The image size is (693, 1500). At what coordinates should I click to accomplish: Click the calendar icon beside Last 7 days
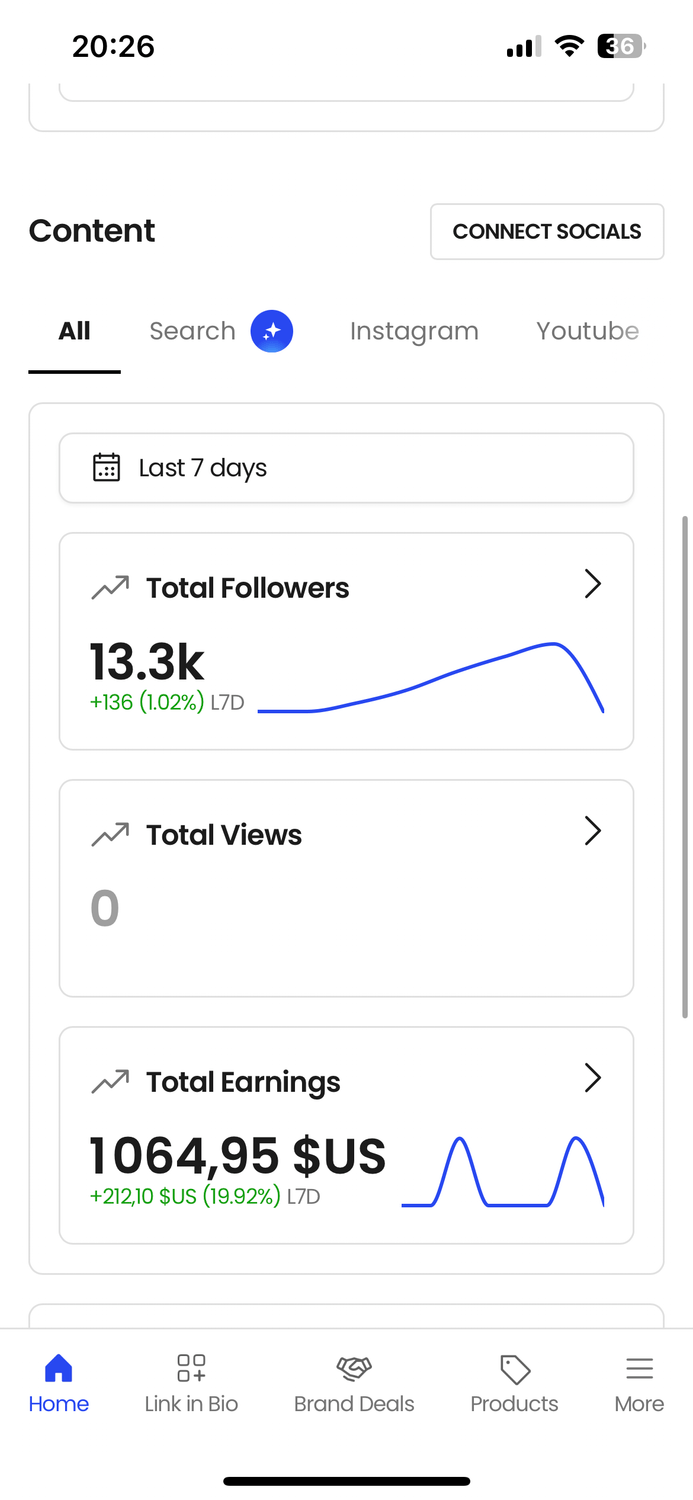point(107,468)
